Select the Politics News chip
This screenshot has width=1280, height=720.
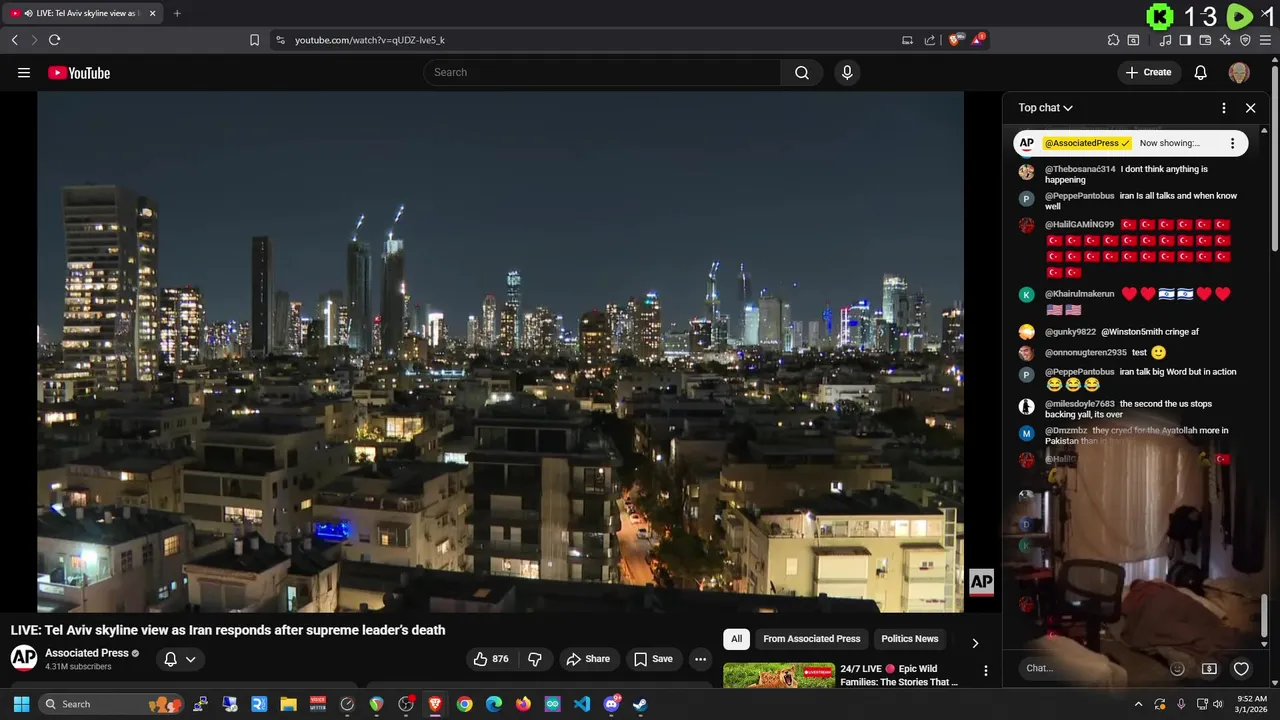(x=910, y=639)
